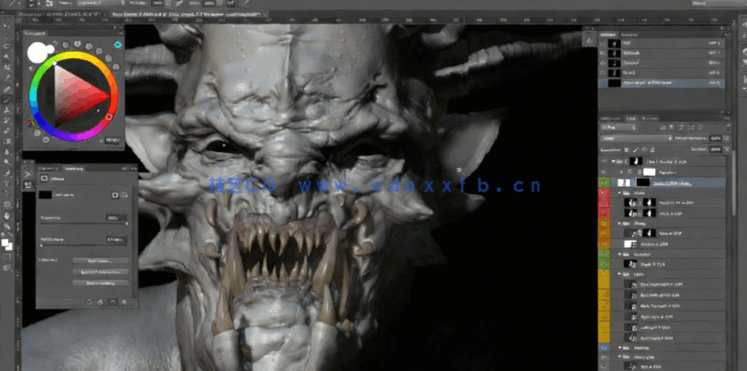The height and width of the screenshot is (371, 747).
Task: Toggle visibility of the RGB composite channel
Action: [603, 43]
